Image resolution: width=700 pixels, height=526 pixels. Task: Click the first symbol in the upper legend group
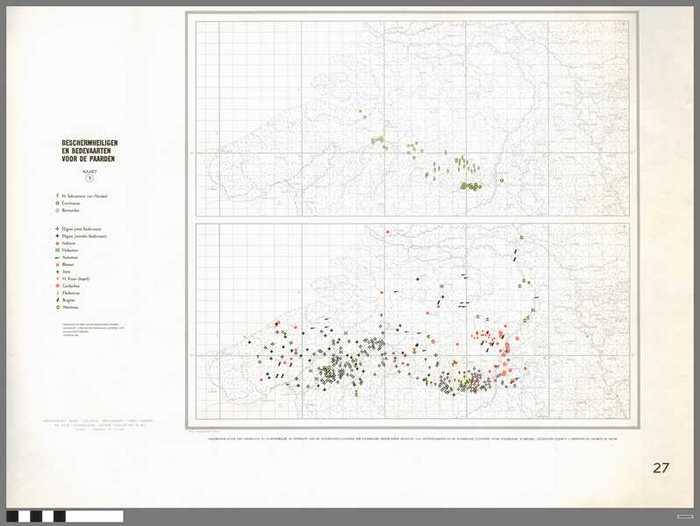pyautogui.click(x=58, y=195)
